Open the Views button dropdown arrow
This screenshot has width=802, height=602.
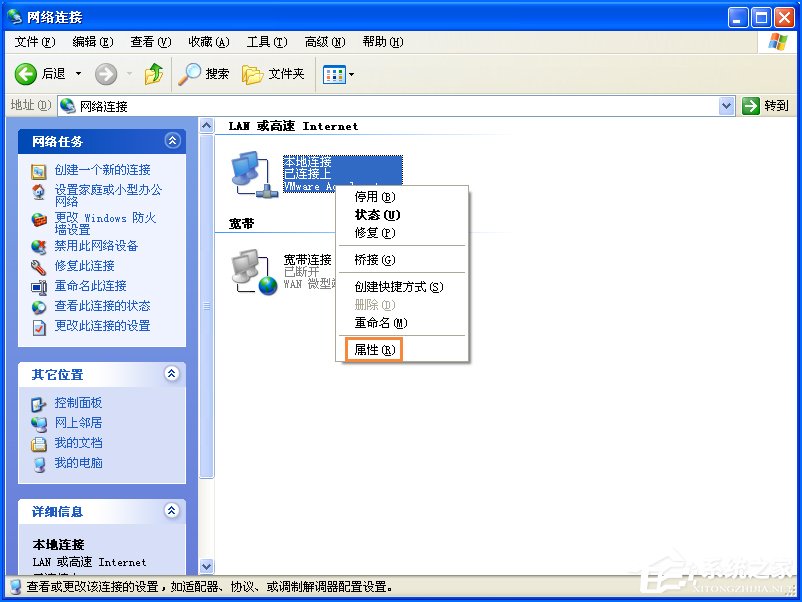[x=351, y=75]
